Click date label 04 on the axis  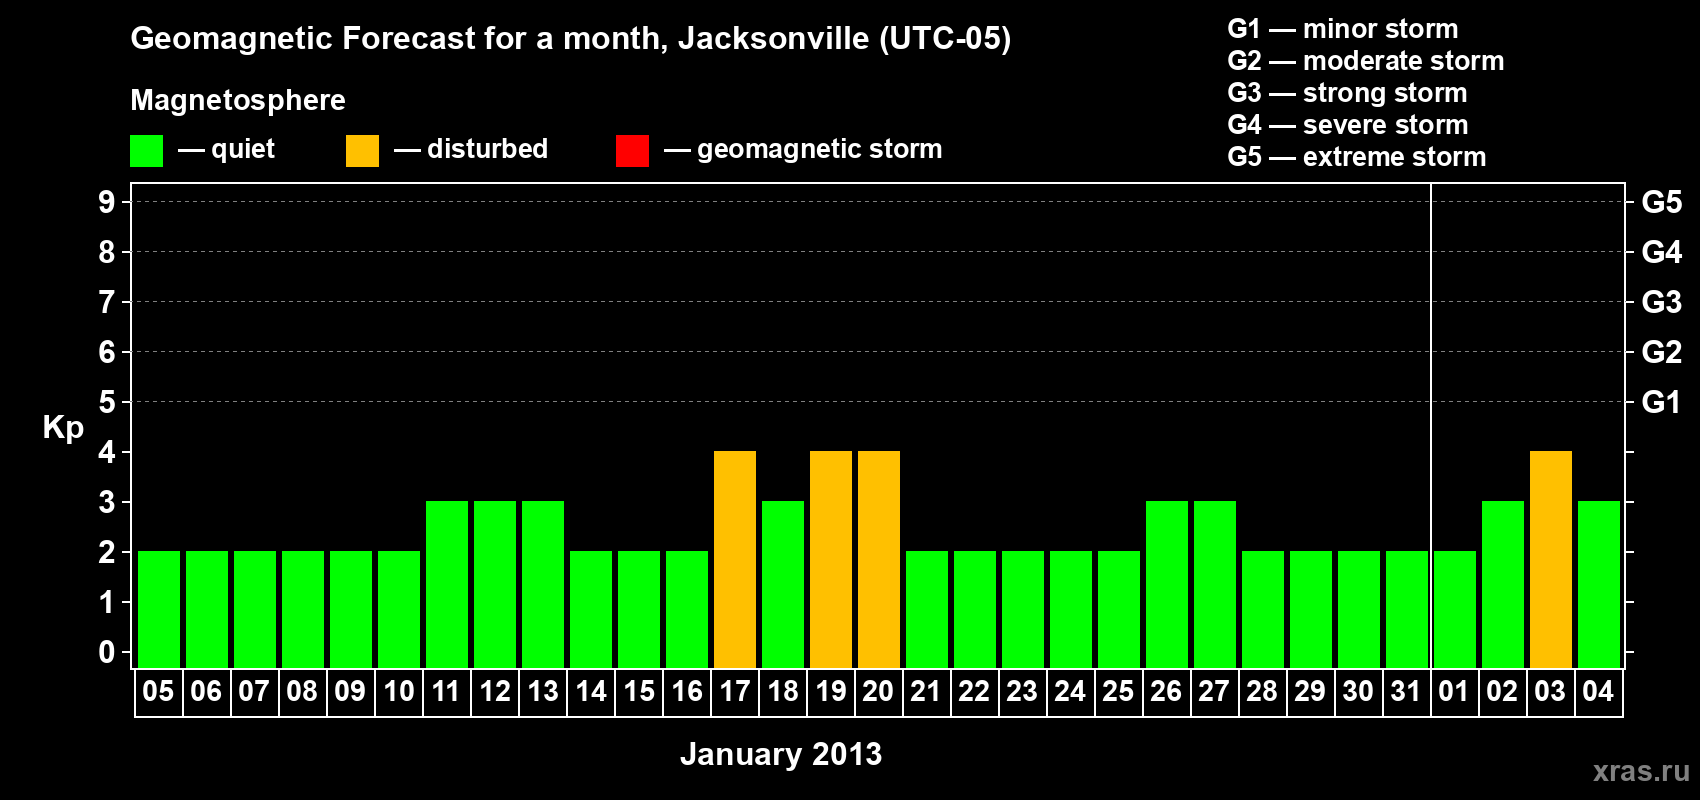pos(1598,691)
